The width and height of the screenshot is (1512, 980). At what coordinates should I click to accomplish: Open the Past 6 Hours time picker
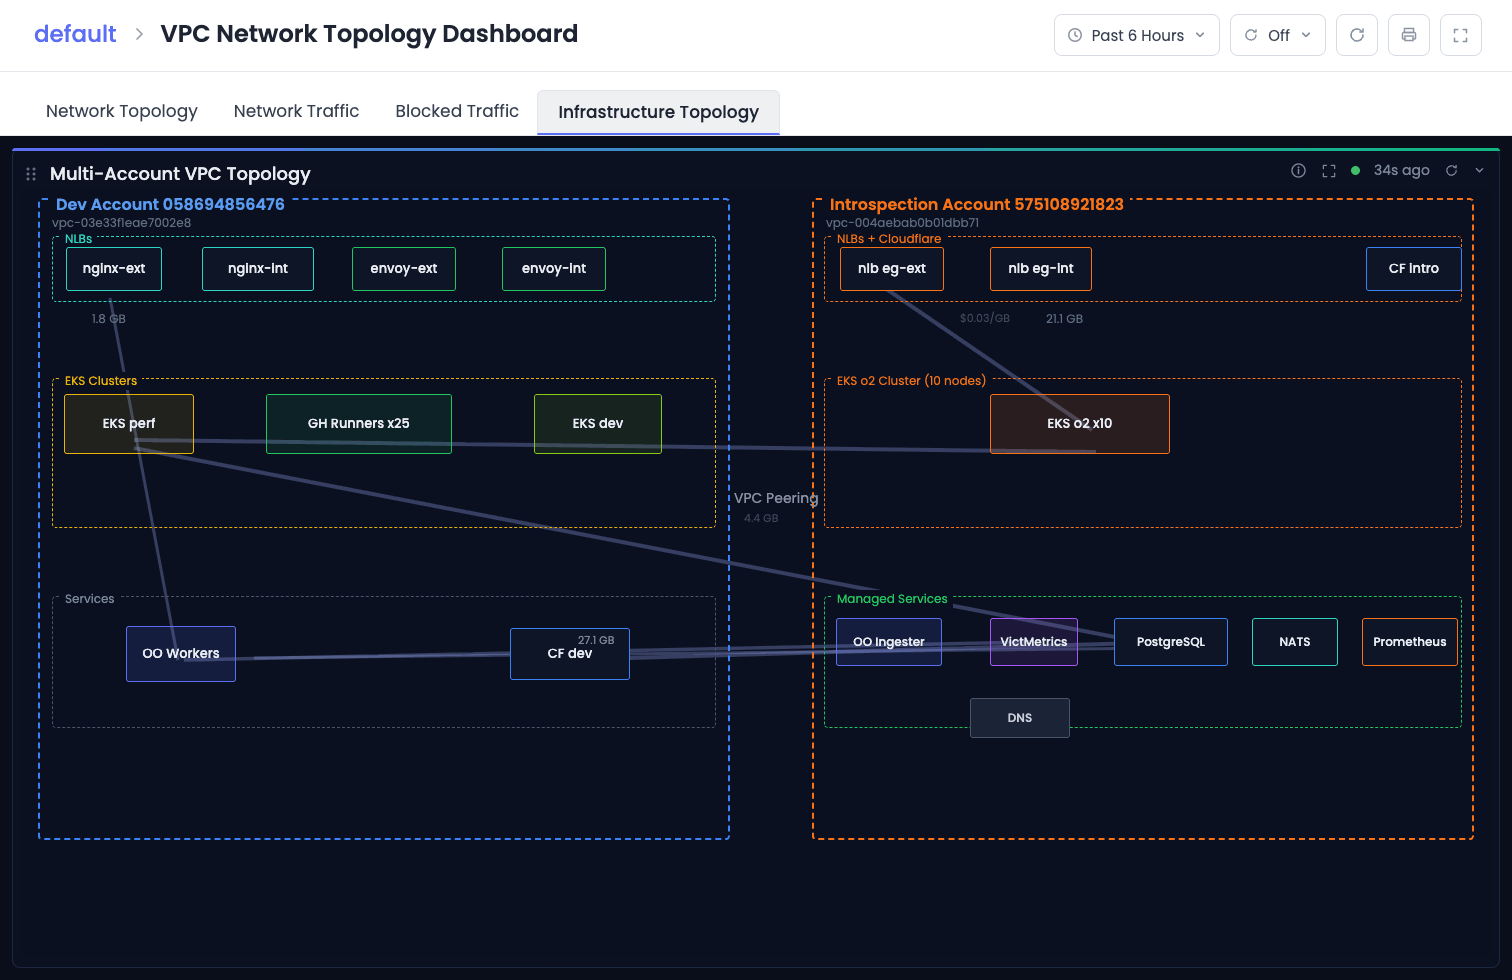(x=1137, y=35)
